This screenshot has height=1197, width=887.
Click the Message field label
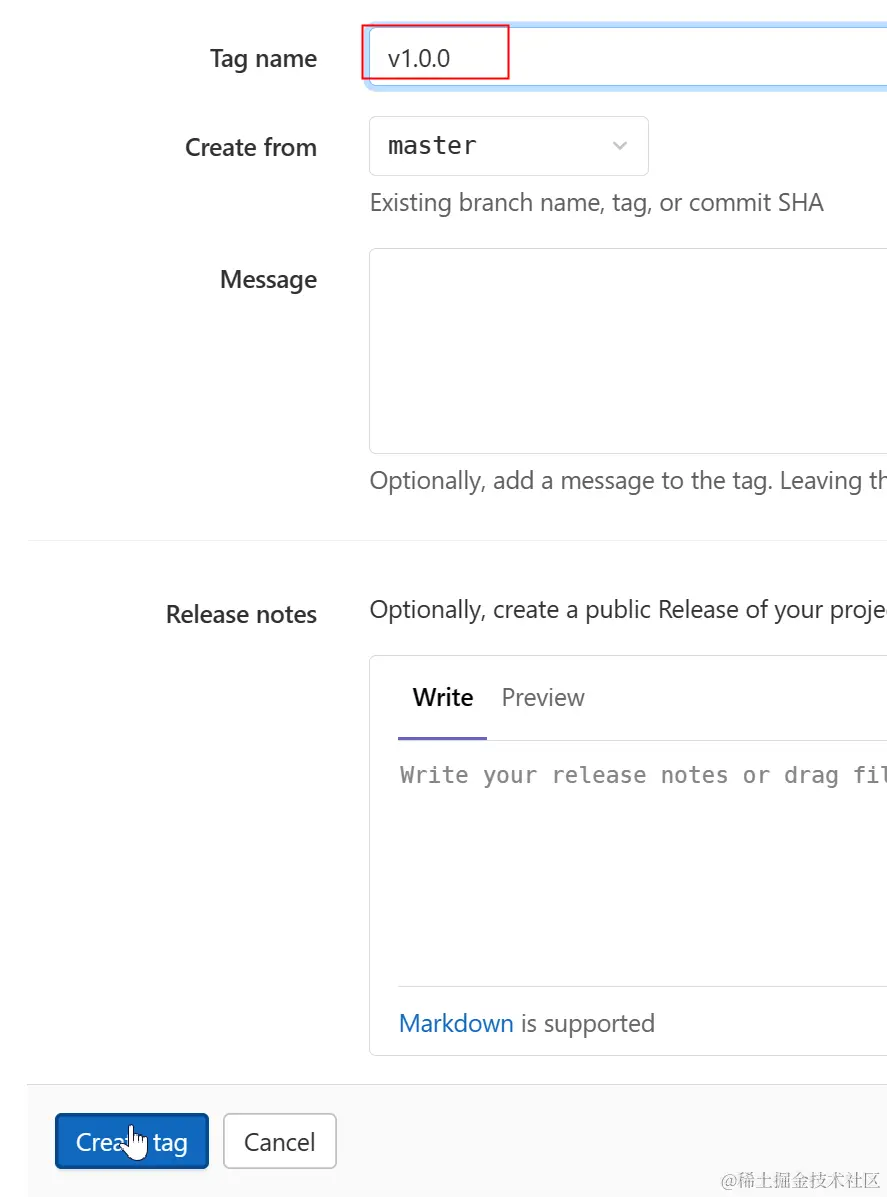coord(268,280)
